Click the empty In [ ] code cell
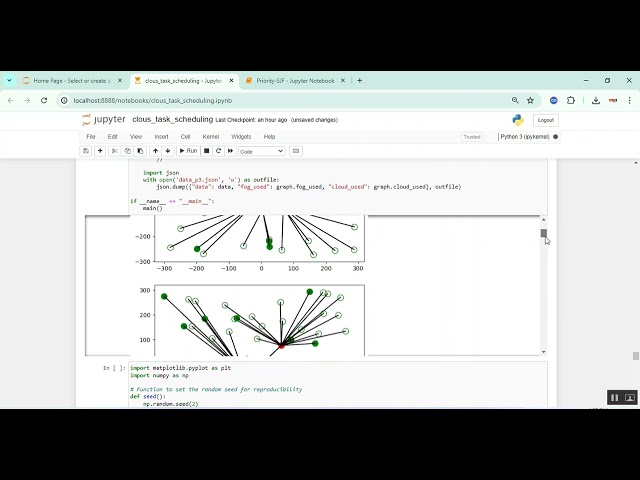 pos(338,384)
